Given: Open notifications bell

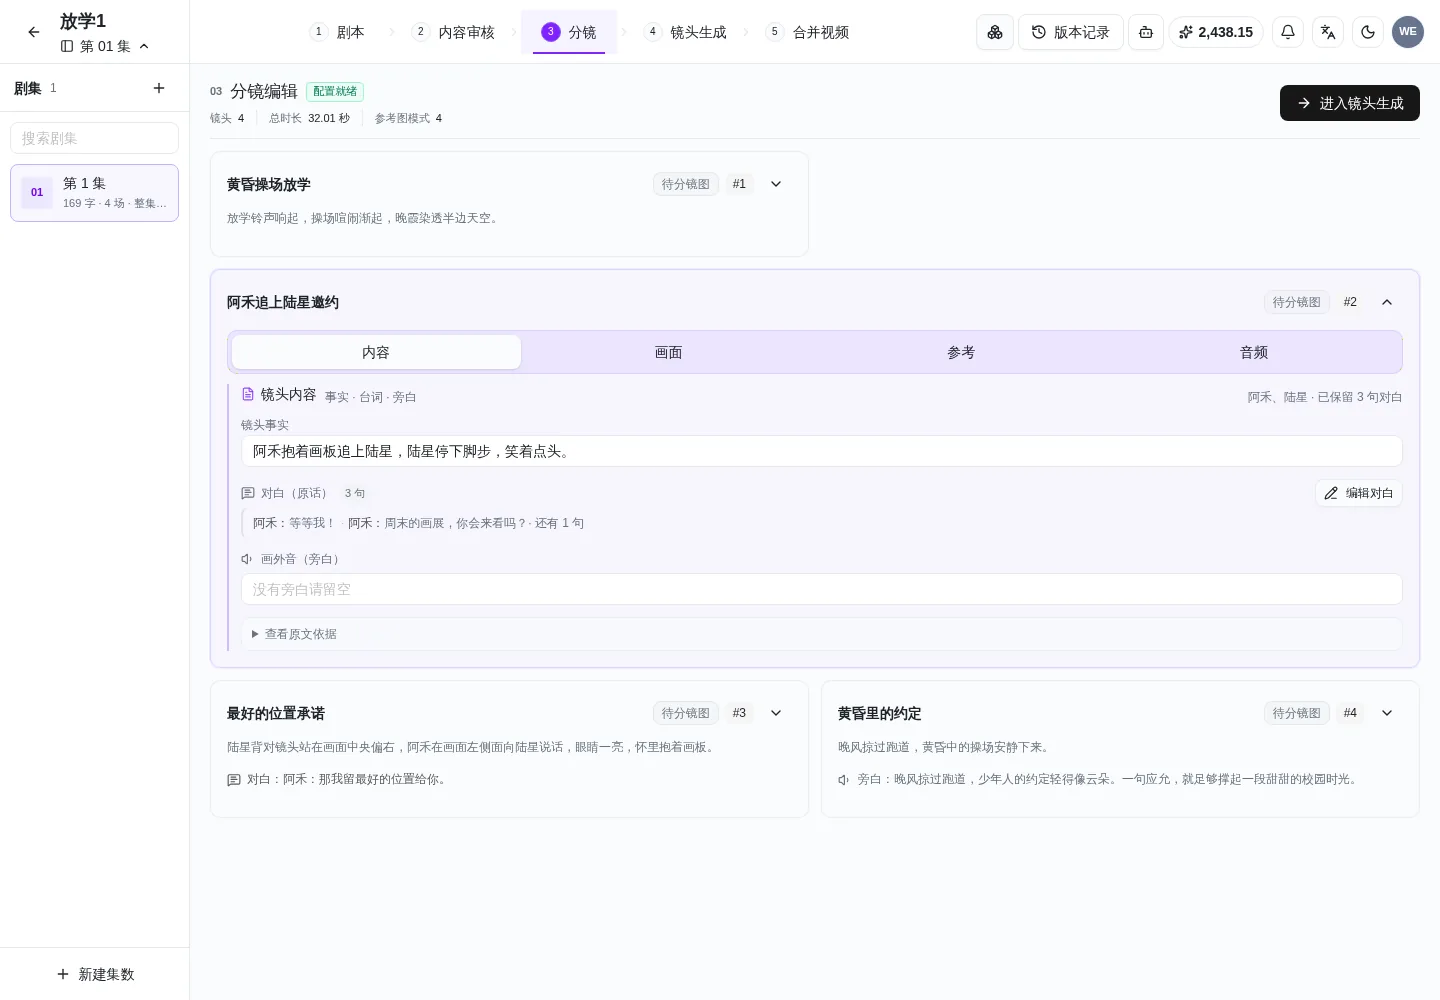Looking at the screenshot, I should pyautogui.click(x=1288, y=32).
